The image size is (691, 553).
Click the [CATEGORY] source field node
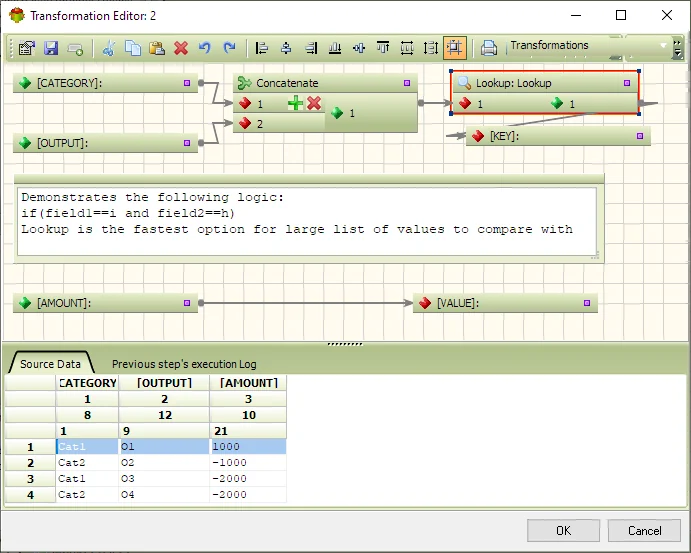[x=105, y=83]
